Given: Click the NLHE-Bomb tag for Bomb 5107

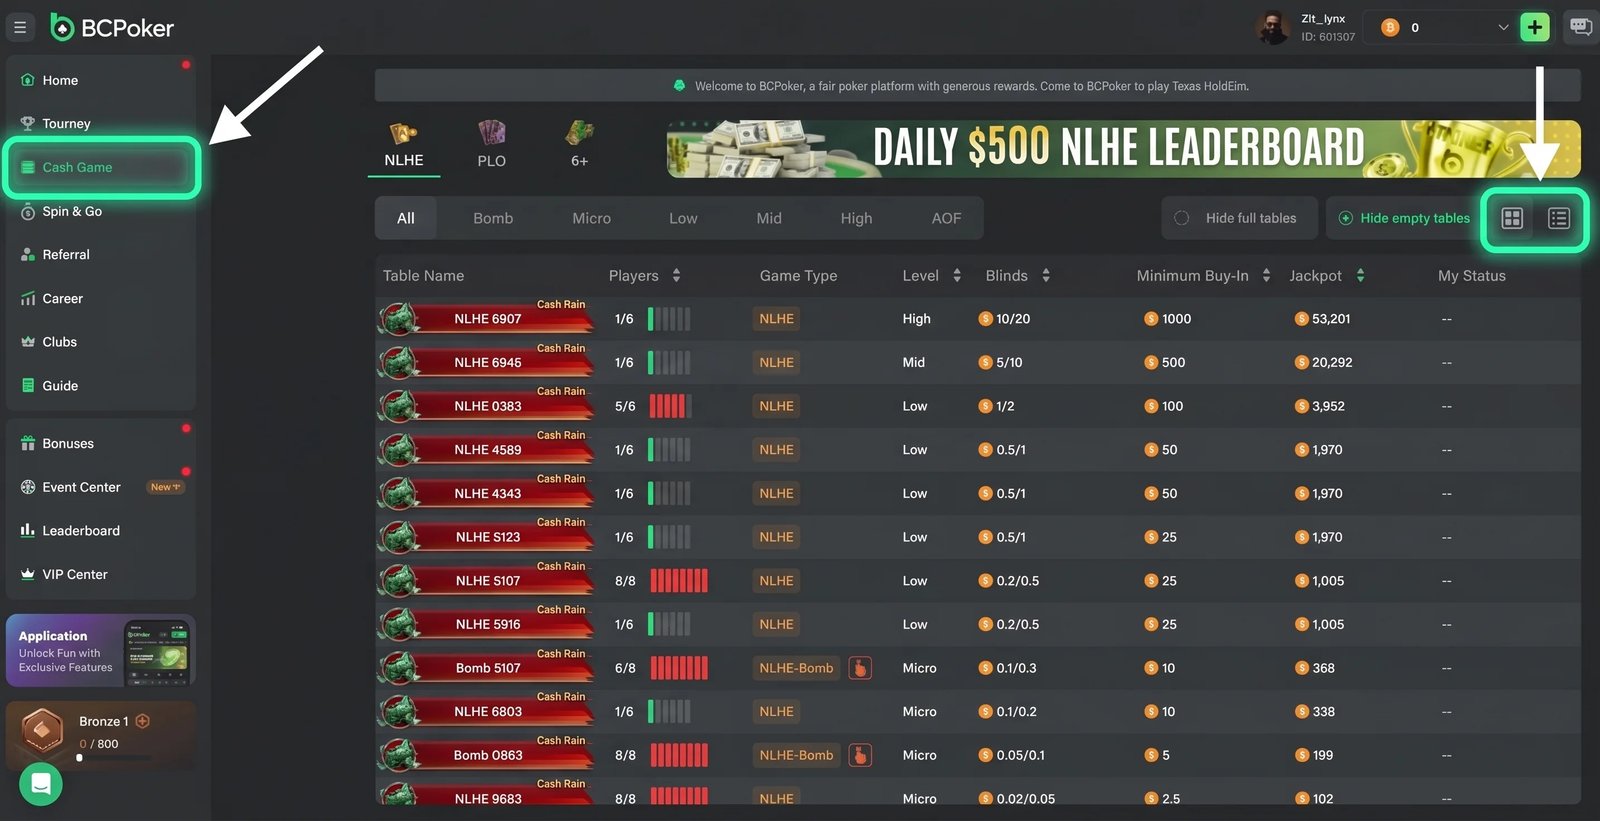Looking at the screenshot, I should click(796, 668).
